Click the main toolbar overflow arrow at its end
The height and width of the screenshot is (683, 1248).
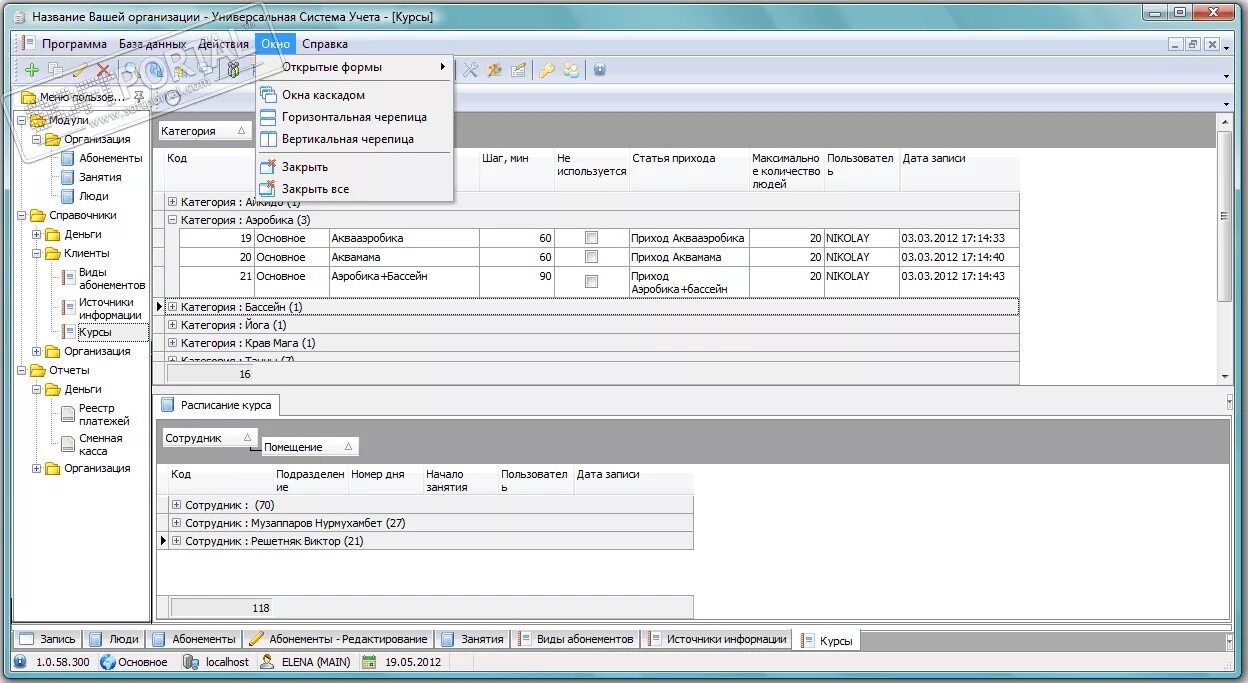(x=1226, y=75)
